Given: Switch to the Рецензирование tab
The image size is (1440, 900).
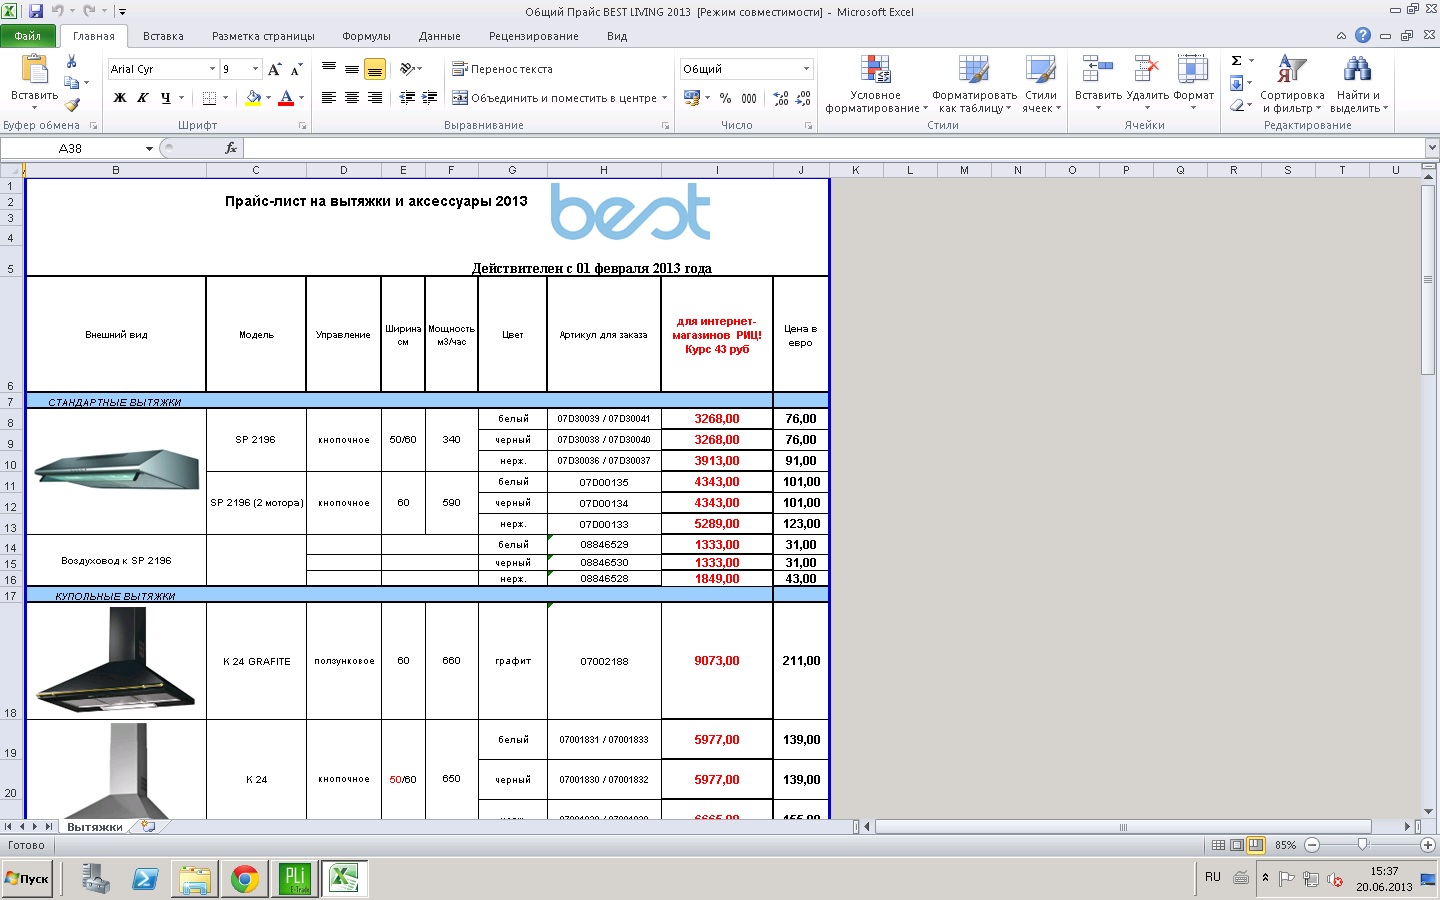Looking at the screenshot, I should click(x=534, y=36).
